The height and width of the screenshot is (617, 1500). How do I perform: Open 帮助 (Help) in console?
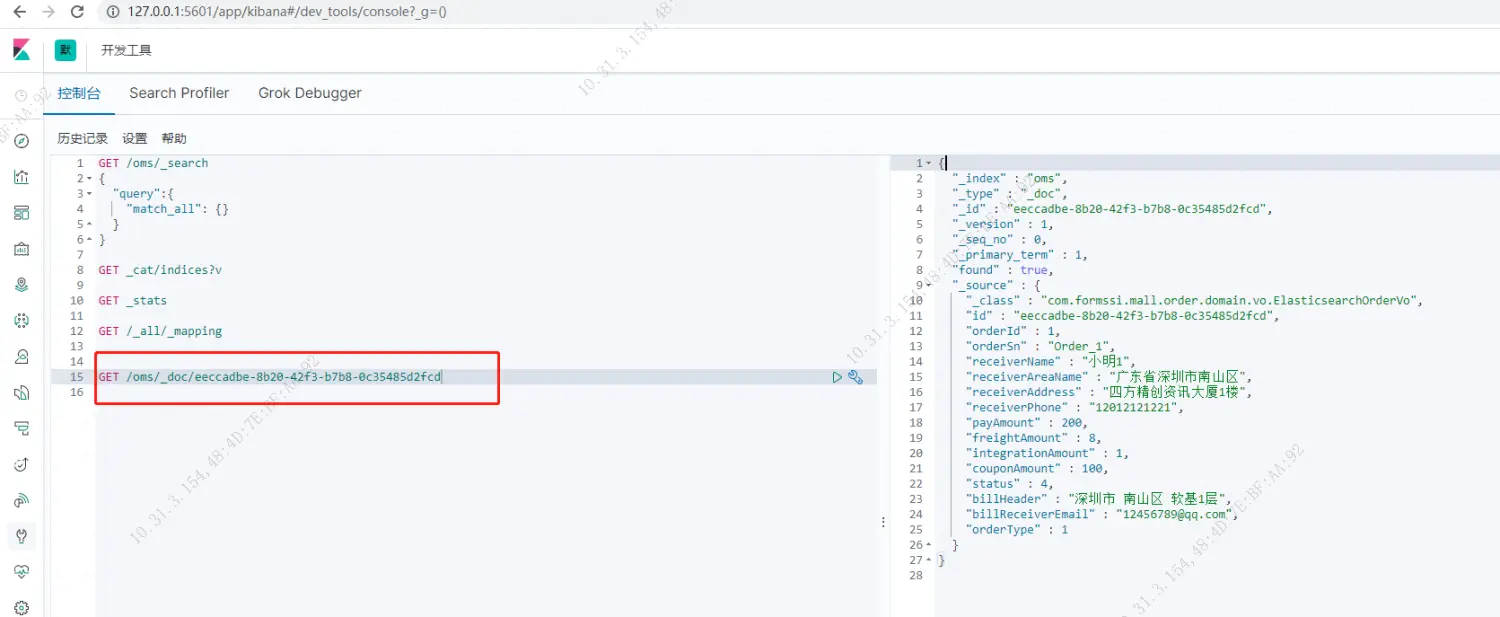tap(174, 139)
